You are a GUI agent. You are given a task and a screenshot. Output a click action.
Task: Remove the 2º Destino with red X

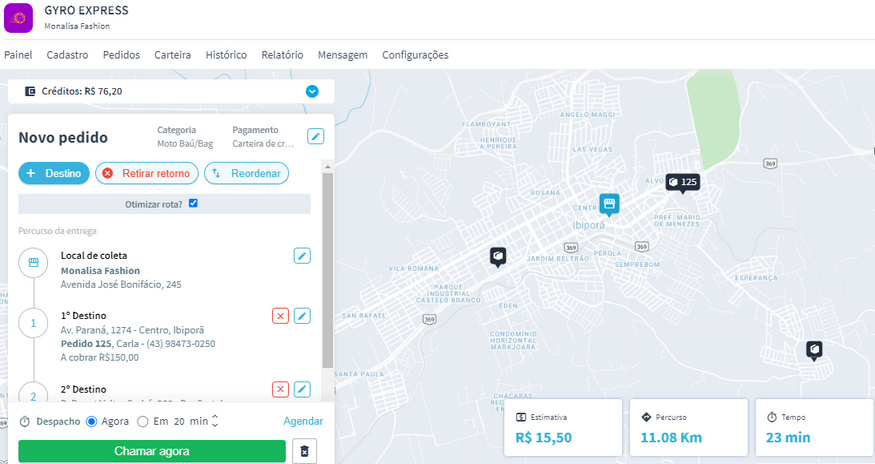point(280,389)
